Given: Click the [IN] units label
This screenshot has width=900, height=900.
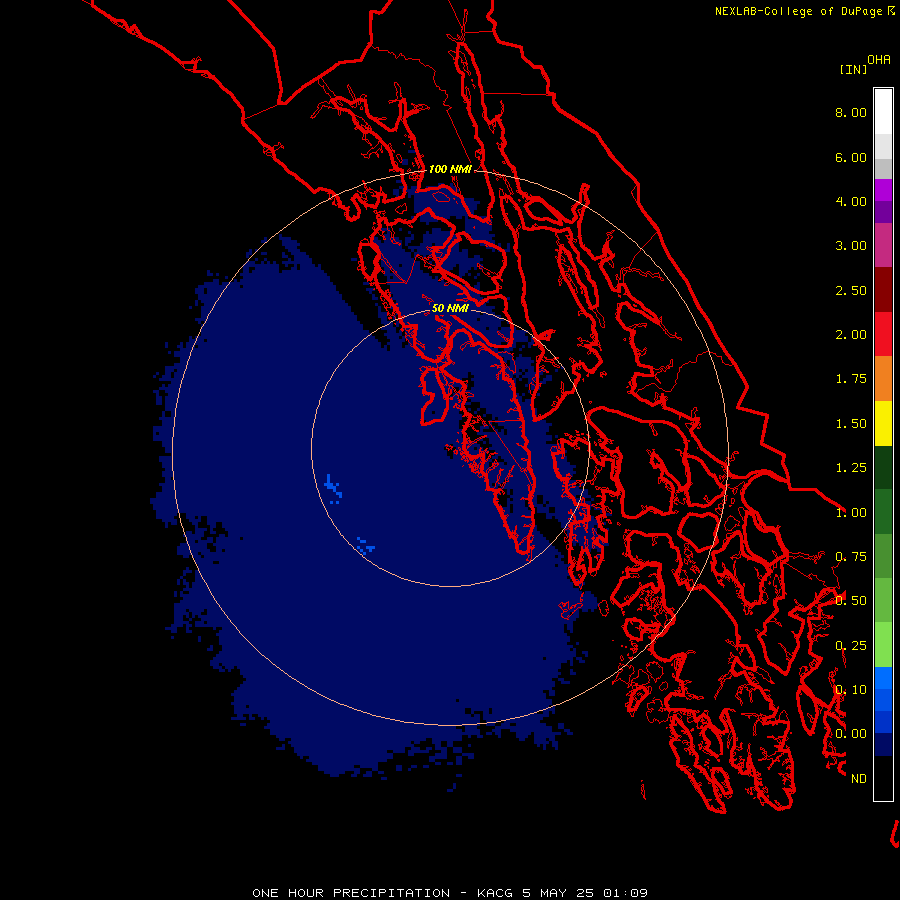Looking at the screenshot, I should (853, 69).
